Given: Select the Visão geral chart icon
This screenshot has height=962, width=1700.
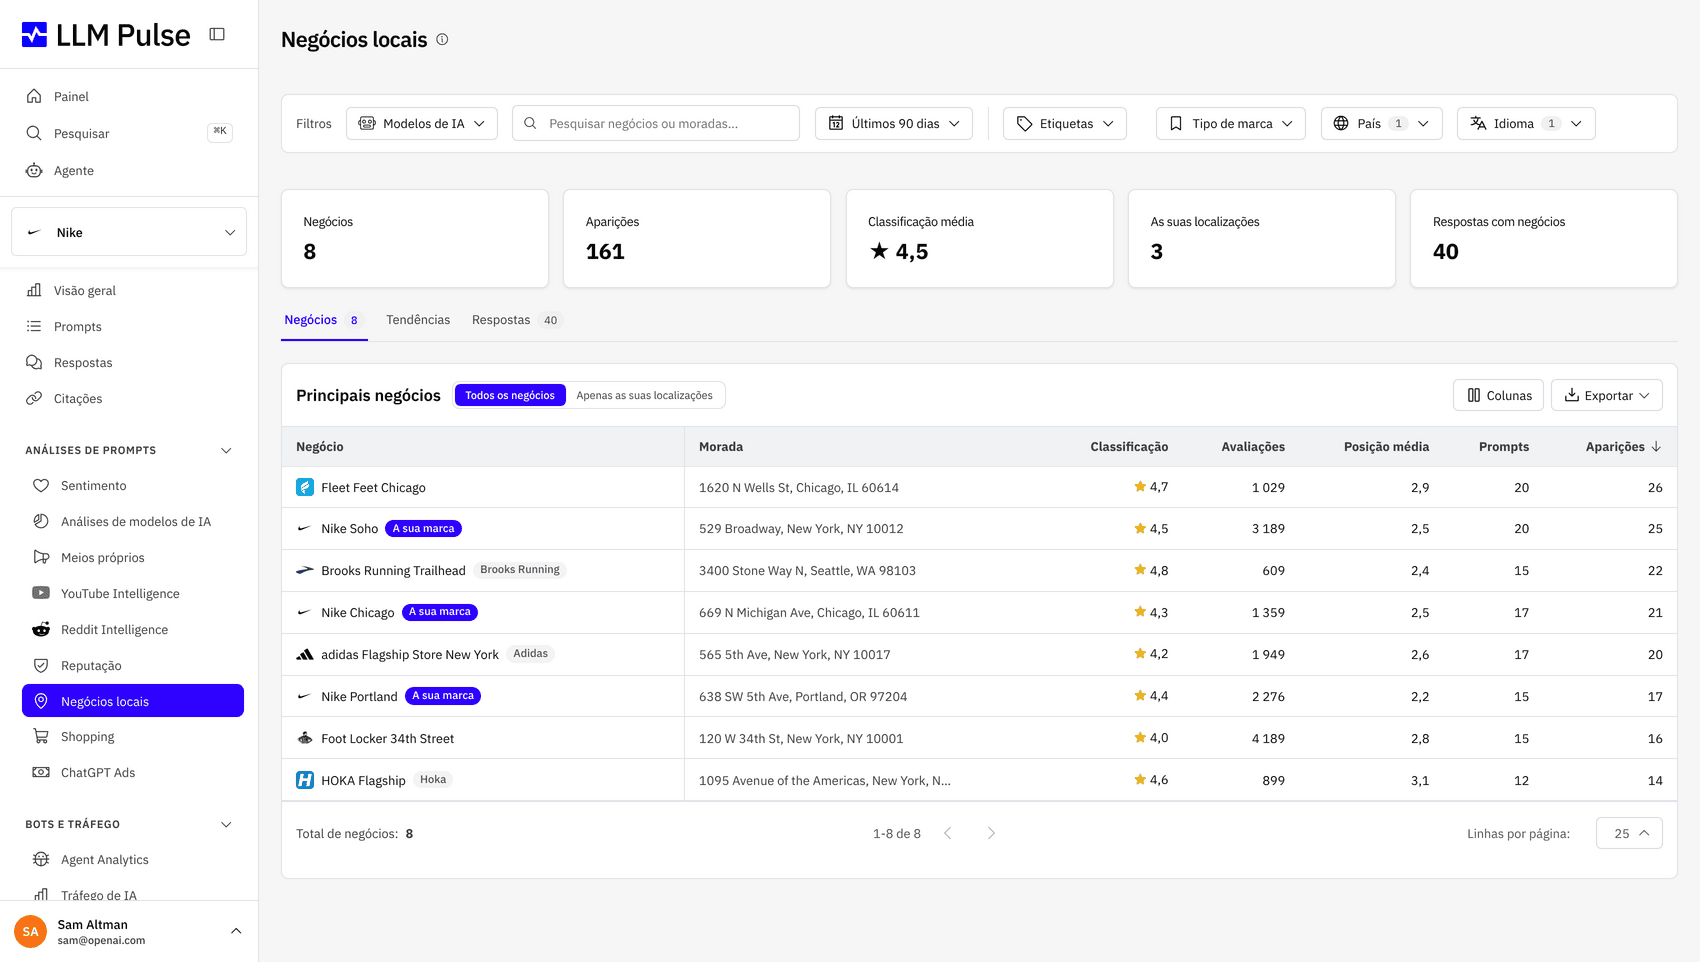Looking at the screenshot, I should (34, 290).
